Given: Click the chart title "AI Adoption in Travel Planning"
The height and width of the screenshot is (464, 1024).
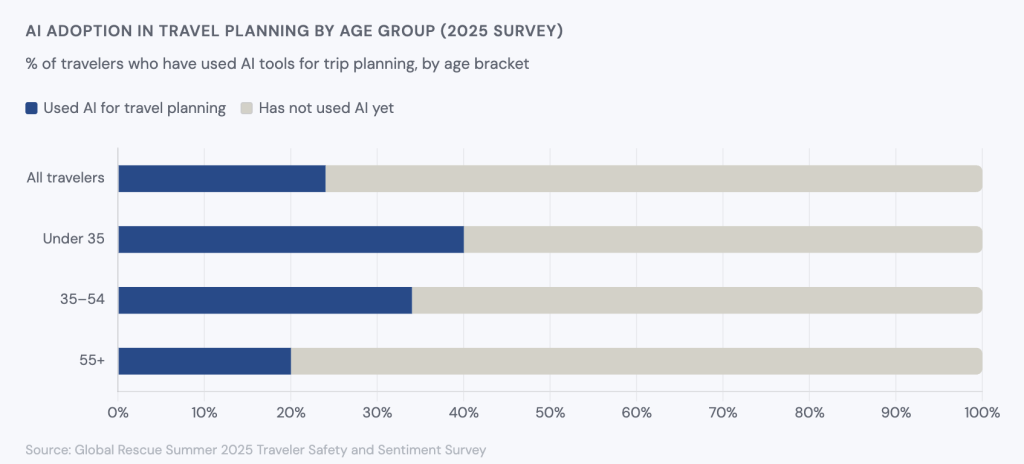Looking at the screenshot, I should click(x=294, y=31).
